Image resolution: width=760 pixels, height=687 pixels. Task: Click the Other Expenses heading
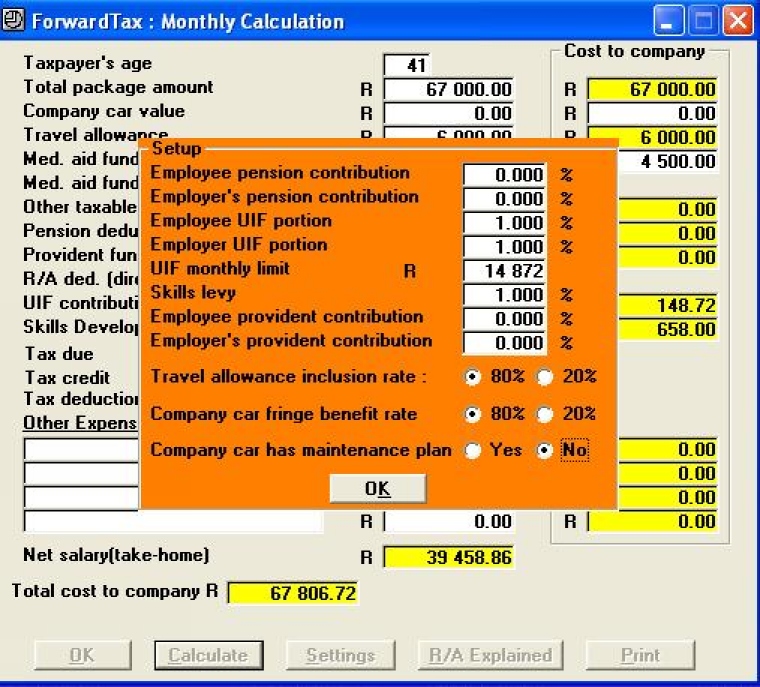pyautogui.click(x=80, y=423)
